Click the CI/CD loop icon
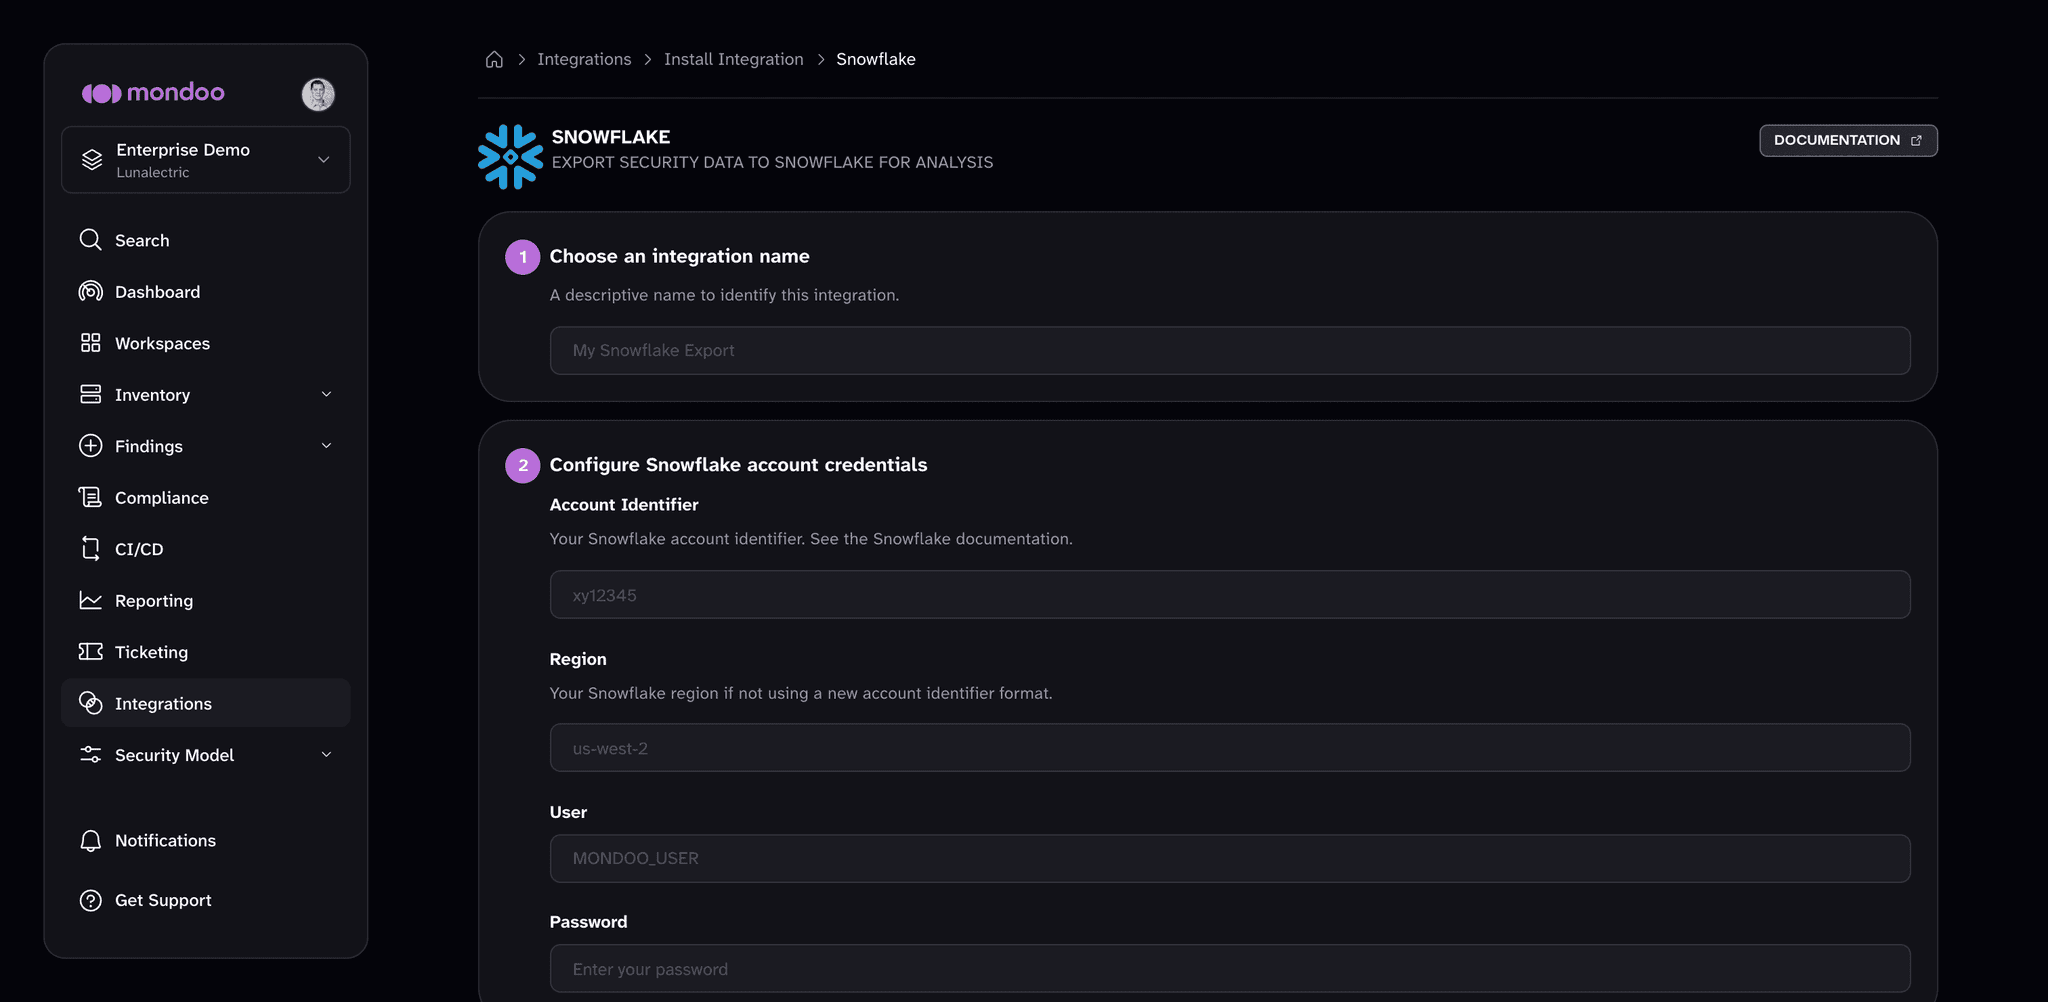The width and height of the screenshot is (2048, 1002). click(x=90, y=548)
